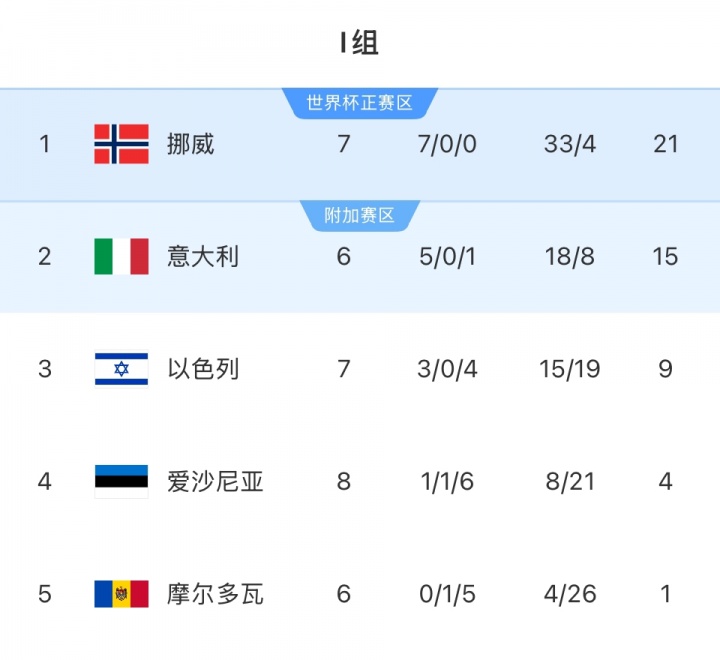The height and width of the screenshot is (660, 720).
Task: Click Moldova's 4/26 goals figure
Action: tap(570, 594)
